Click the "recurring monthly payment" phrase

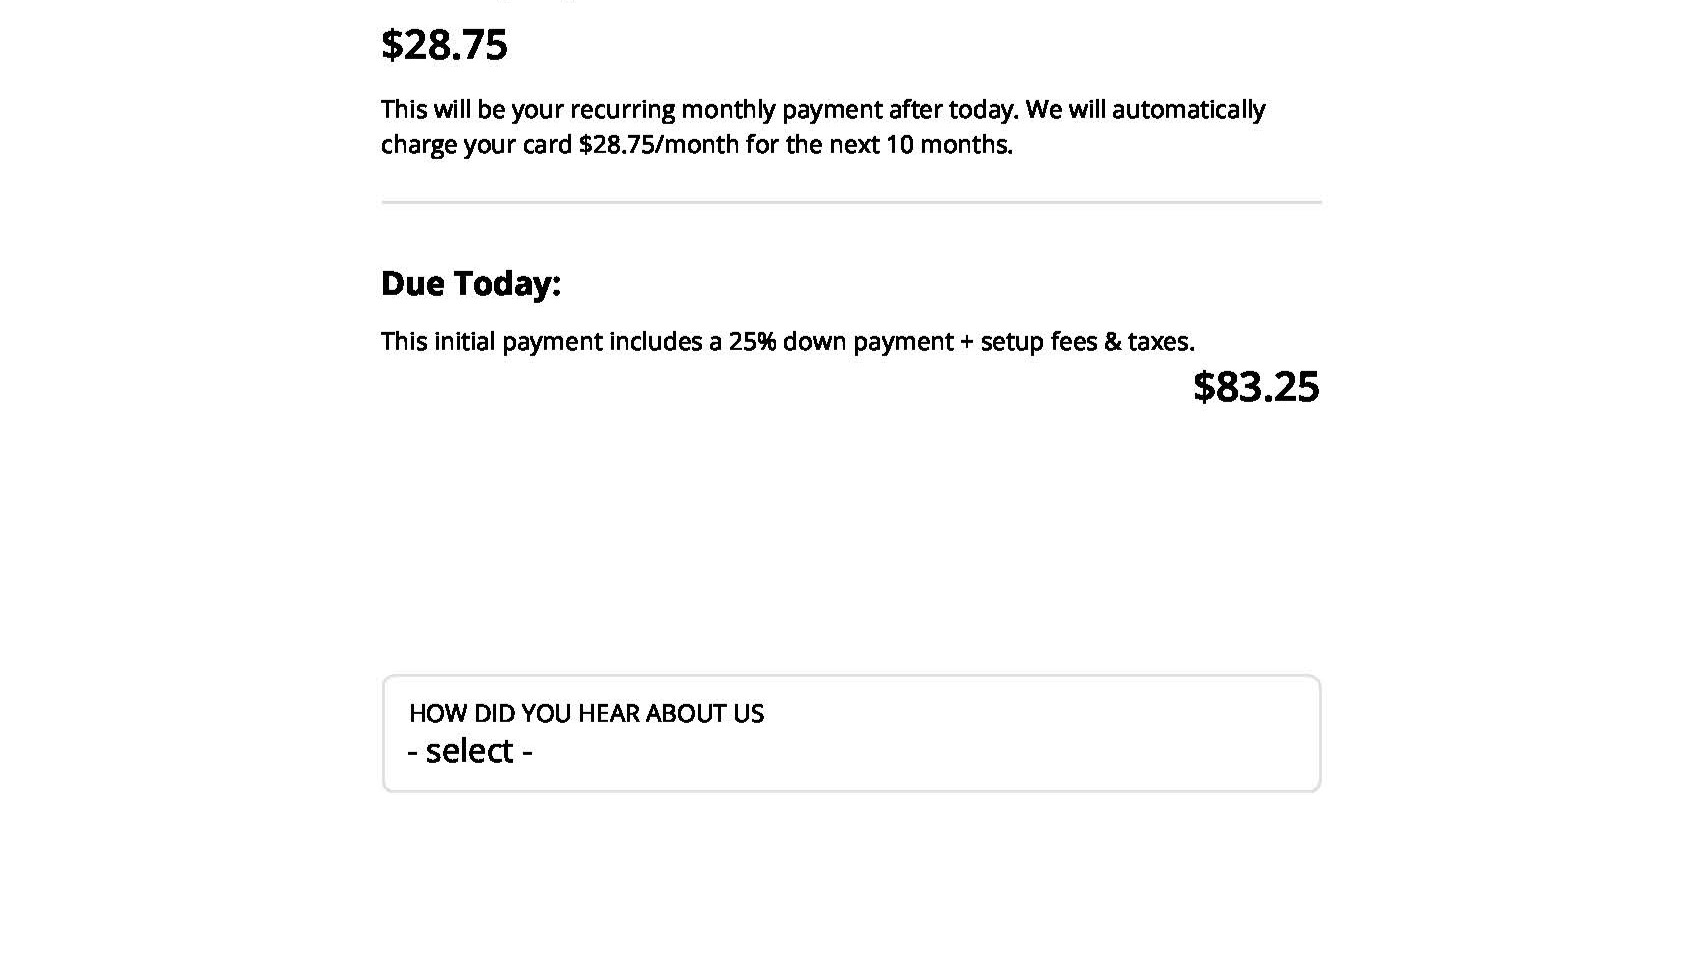[726, 109]
